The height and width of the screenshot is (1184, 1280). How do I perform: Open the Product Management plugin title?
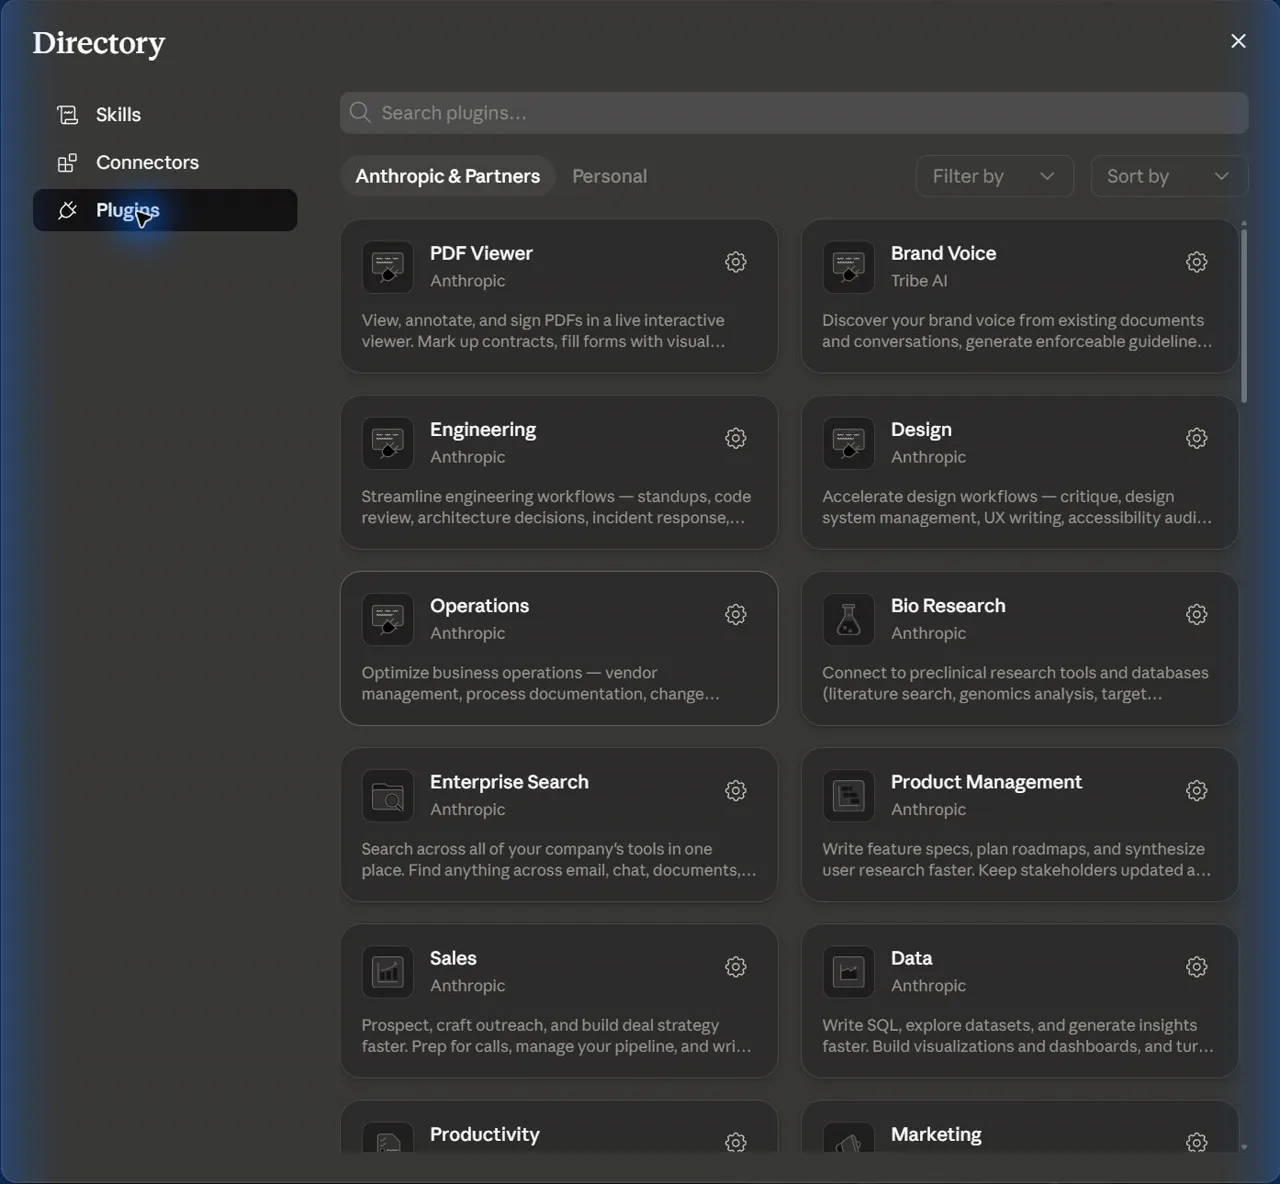[x=986, y=782]
